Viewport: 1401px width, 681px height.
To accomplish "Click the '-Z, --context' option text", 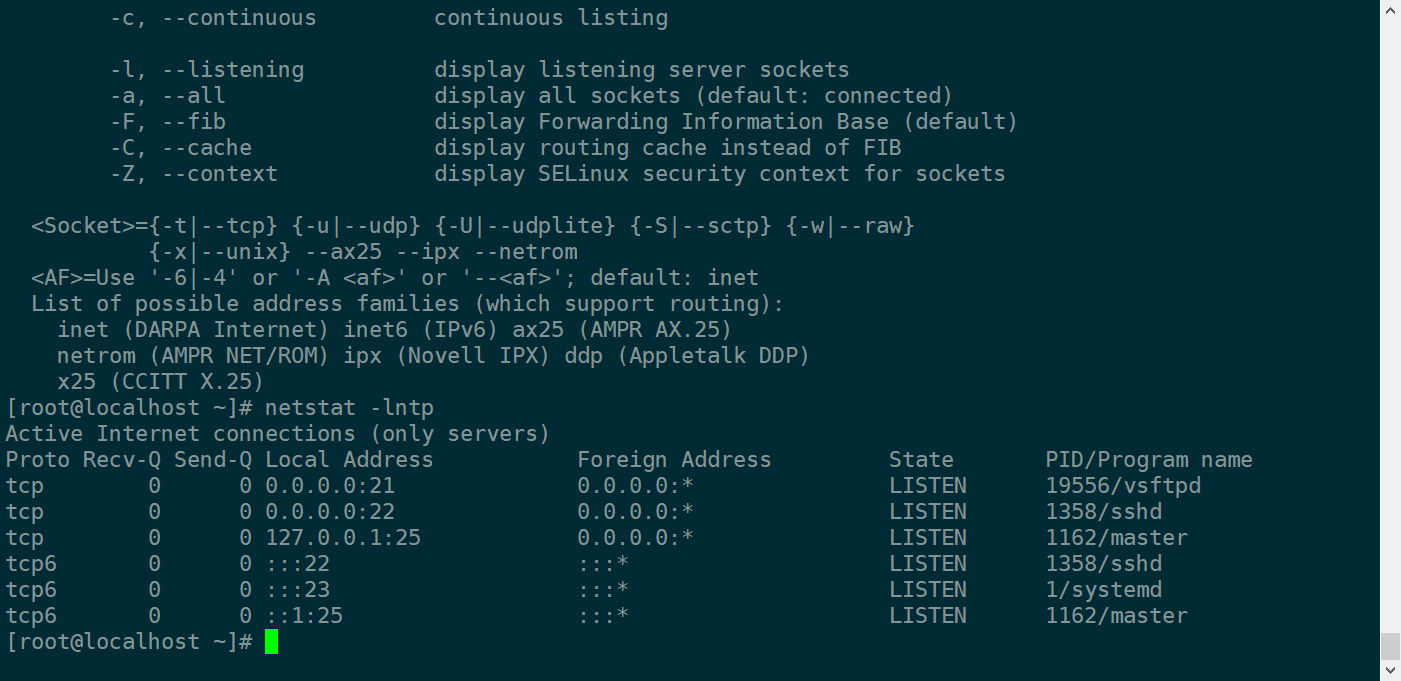I will click(194, 174).
